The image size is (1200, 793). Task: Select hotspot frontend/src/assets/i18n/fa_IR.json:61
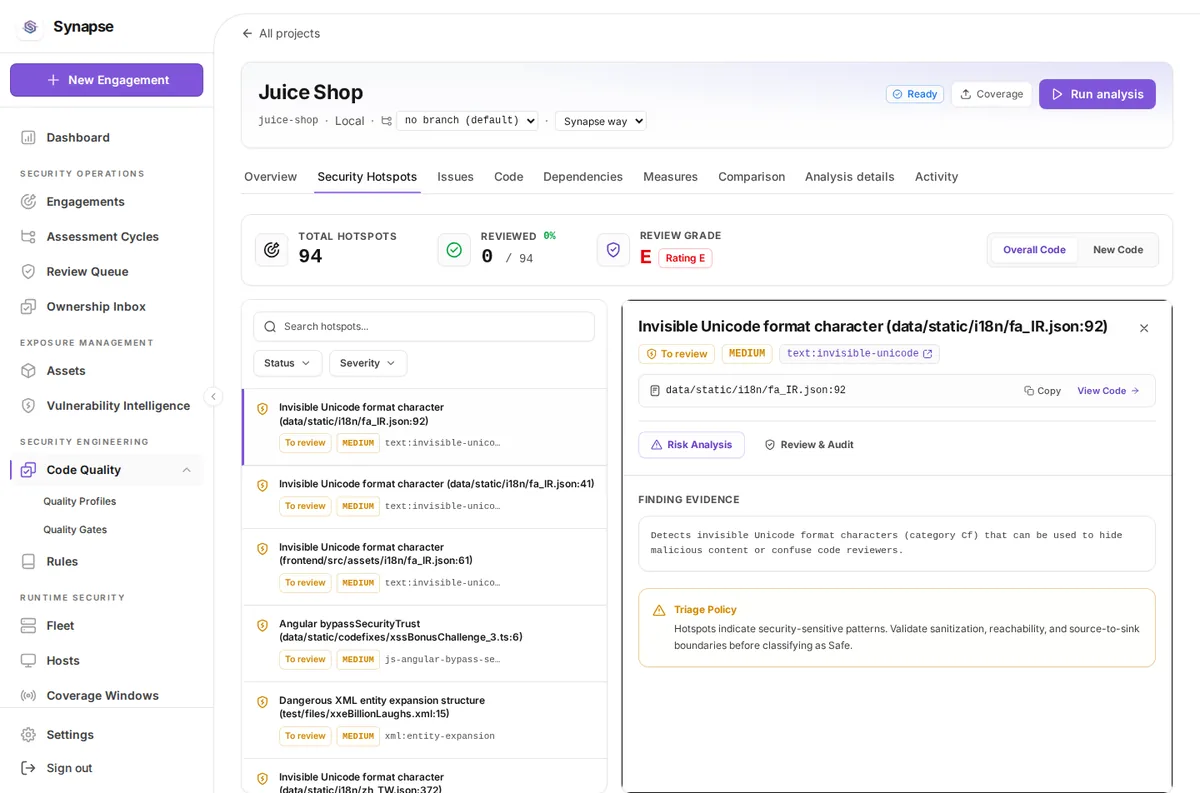point(424,567)
